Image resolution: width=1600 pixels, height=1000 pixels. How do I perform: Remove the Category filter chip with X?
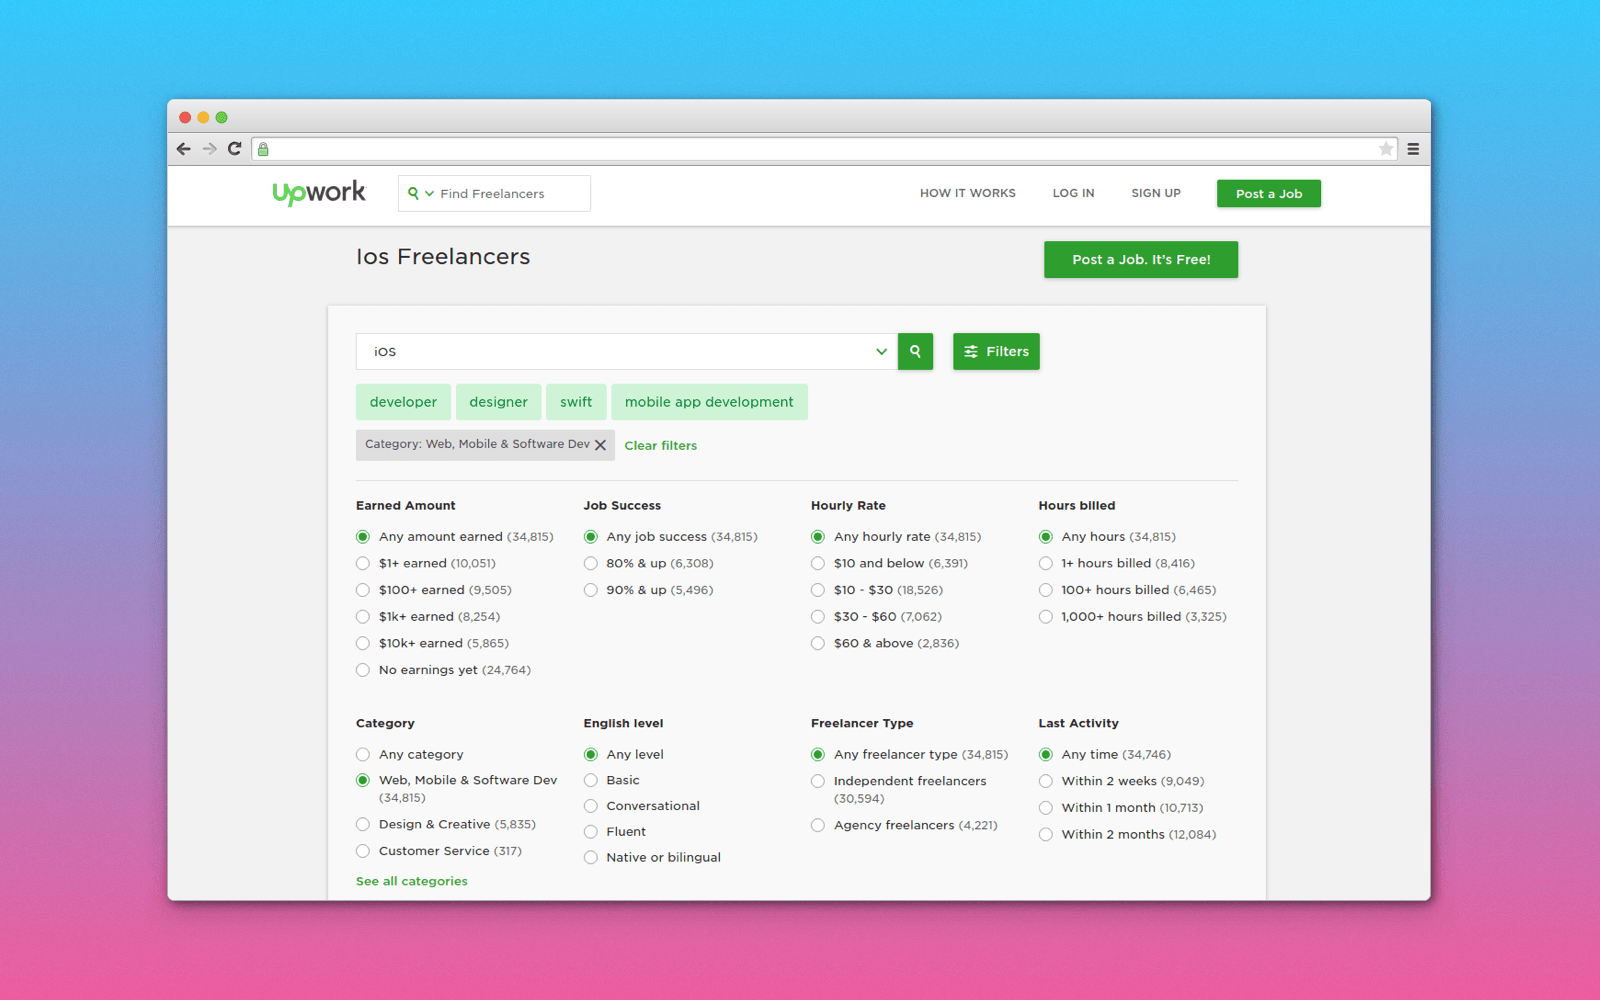click(600, 445)
